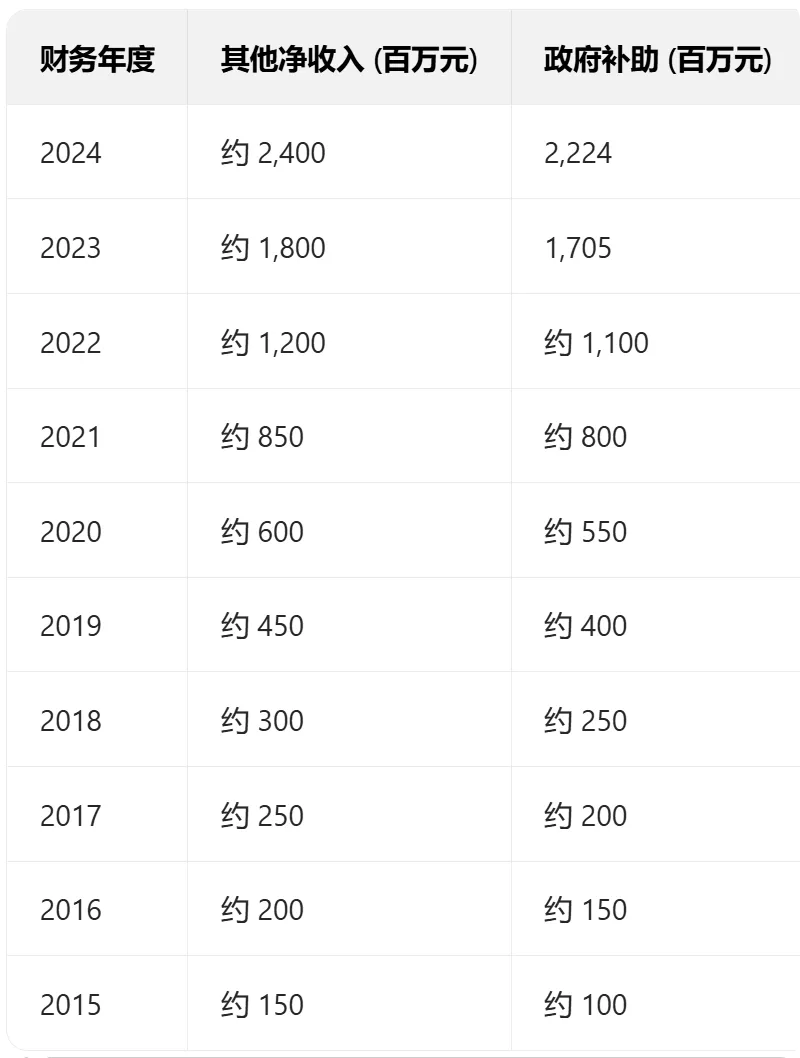800x1058 pixels.
Task: Select the 约 450 other net income cell
Action: pos(262,626)
